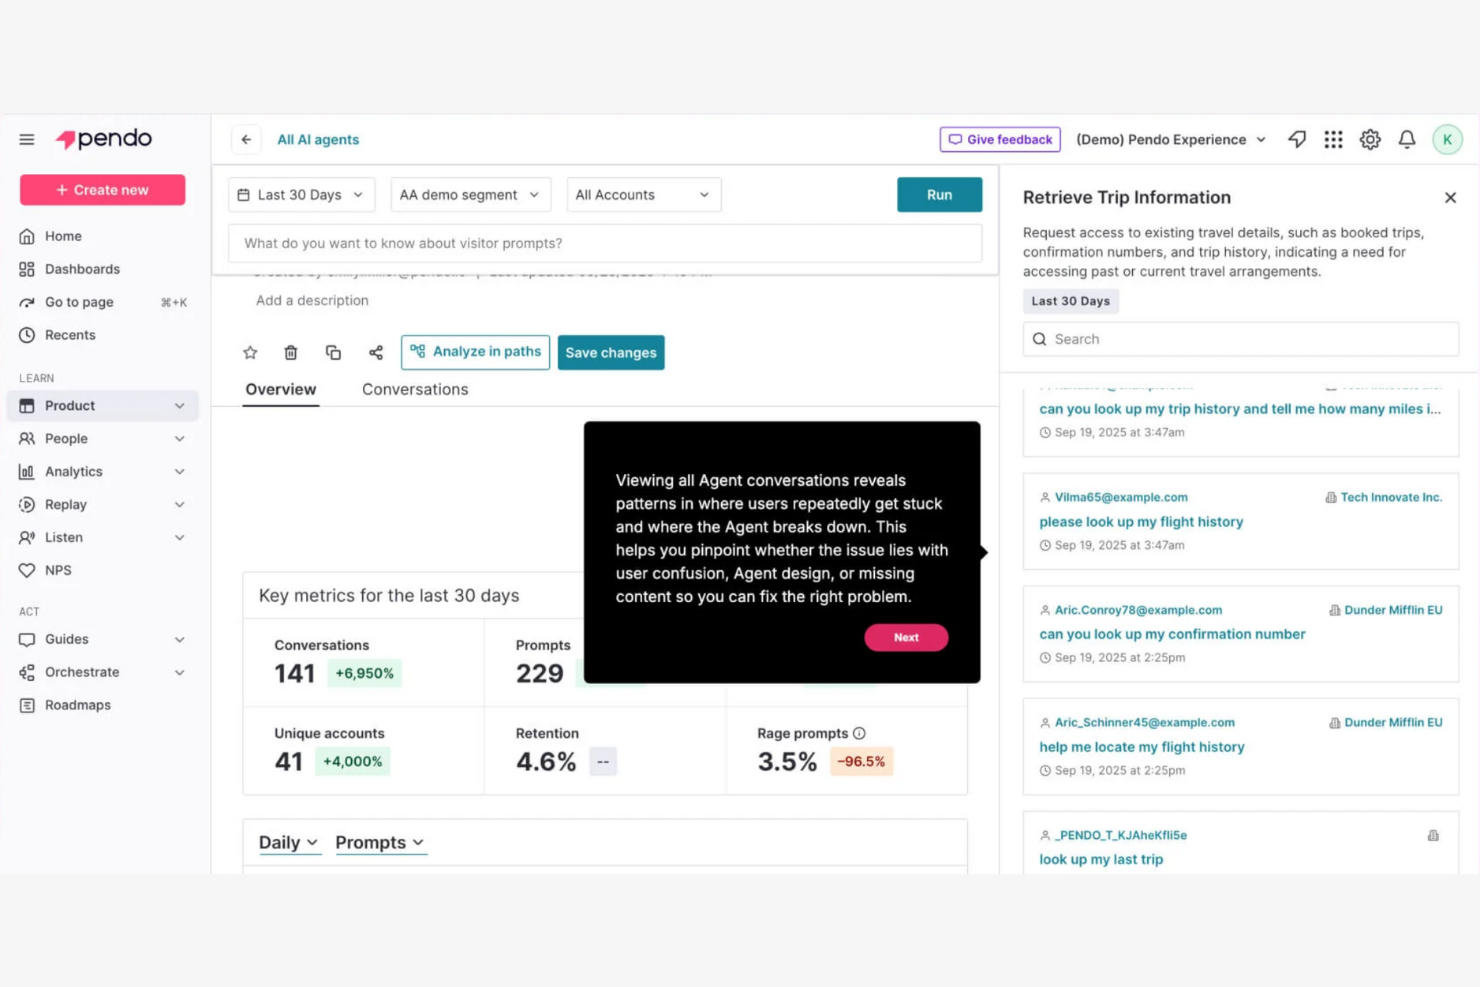The height and width of the screenshot is (987, 1480).
Task: Open 'can you look up my confirmation number'
Action: [1172, 634]
